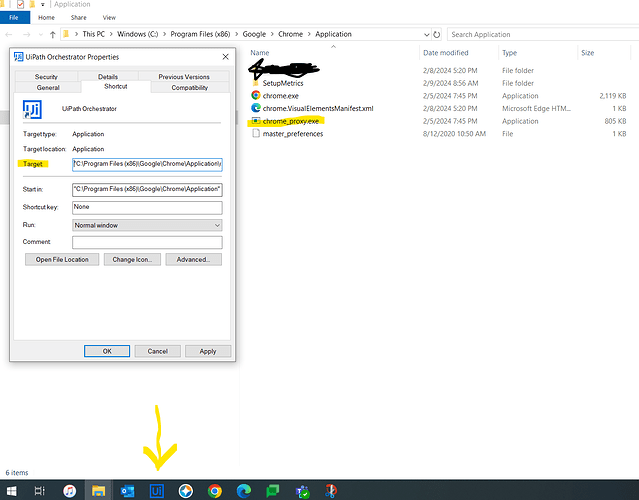Sort files by Date modified column

pyautogui.click(x=445, y=53)
